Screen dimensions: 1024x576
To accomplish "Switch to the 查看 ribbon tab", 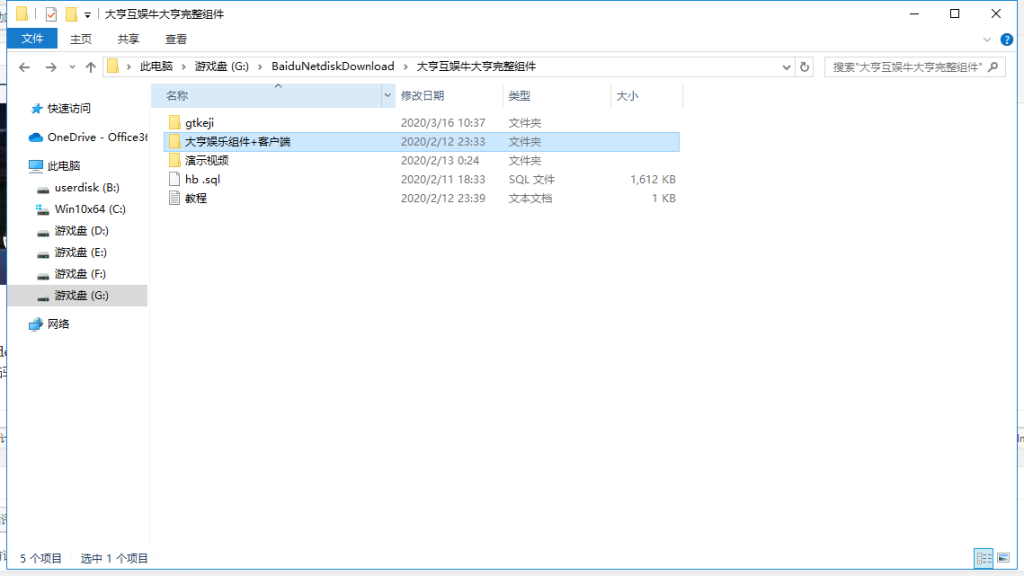I will coord(176,39).
